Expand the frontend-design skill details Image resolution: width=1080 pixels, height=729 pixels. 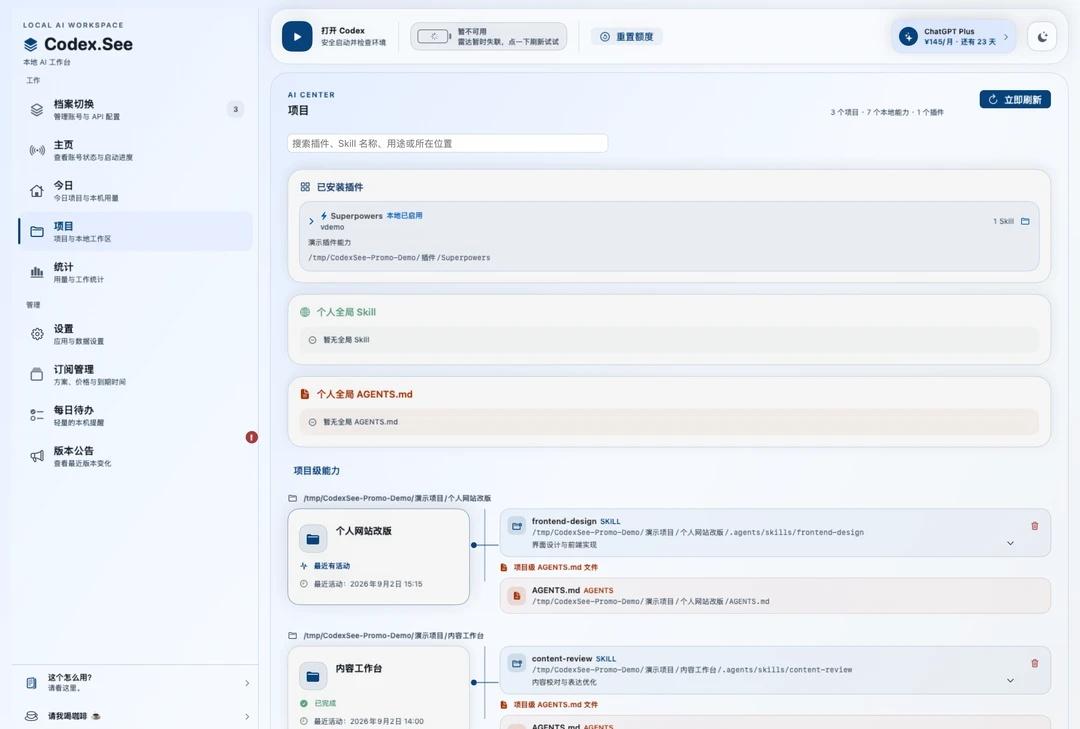tap(1010, 543)
